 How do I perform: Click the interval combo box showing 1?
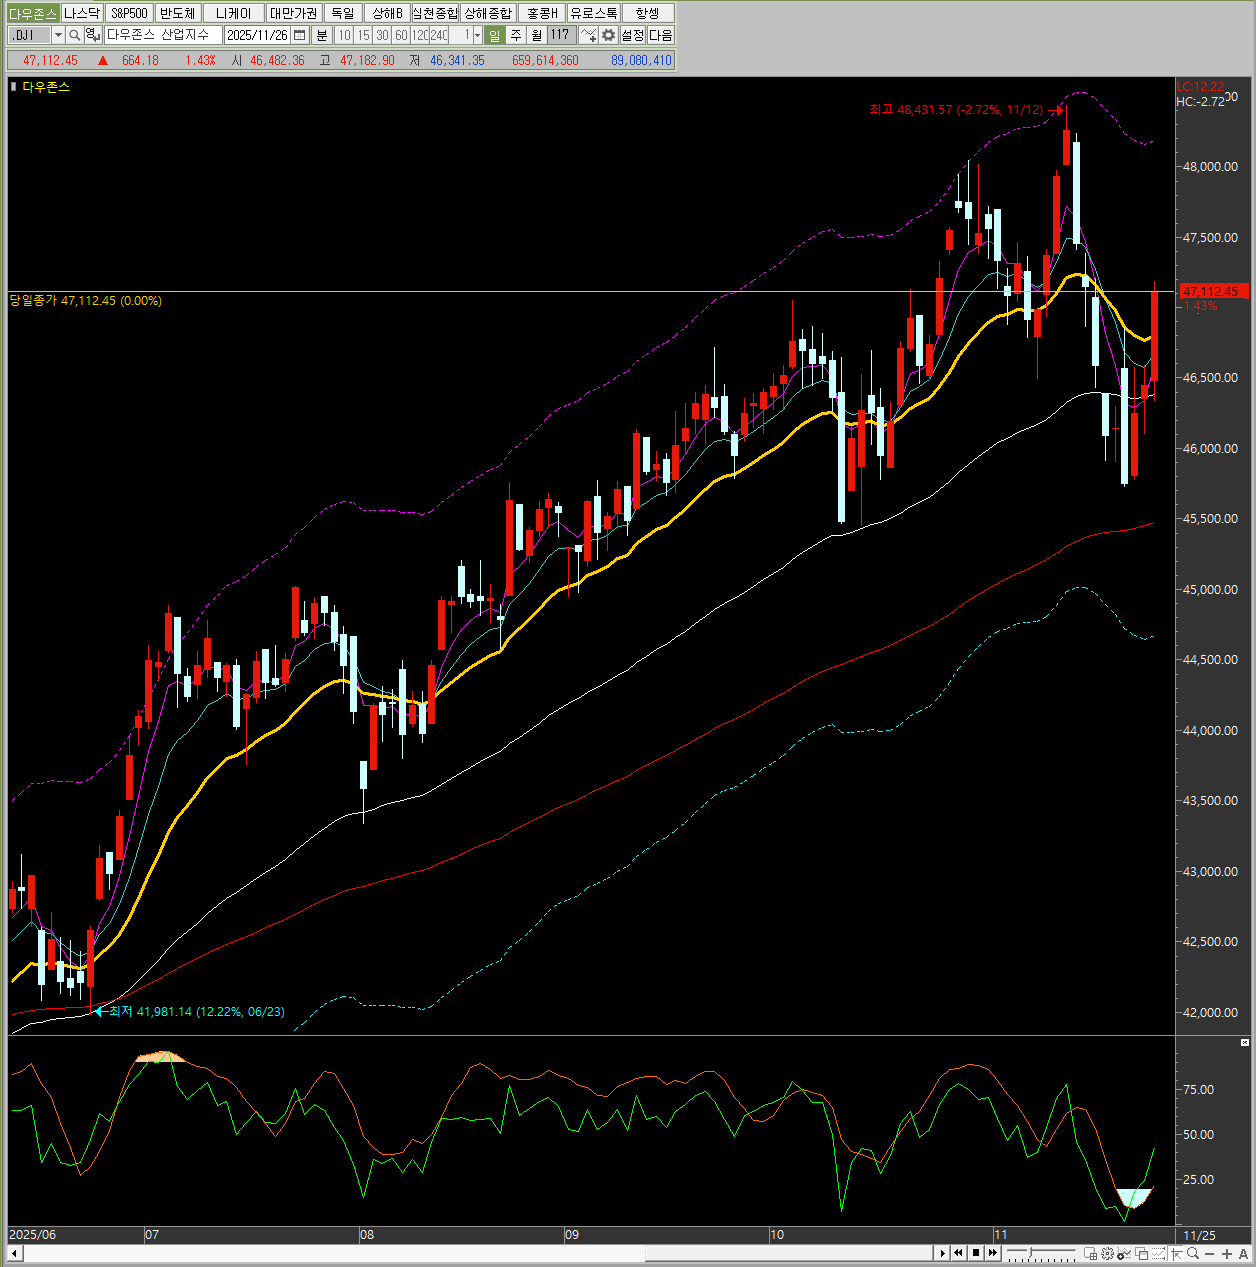[x=466, y=35]
